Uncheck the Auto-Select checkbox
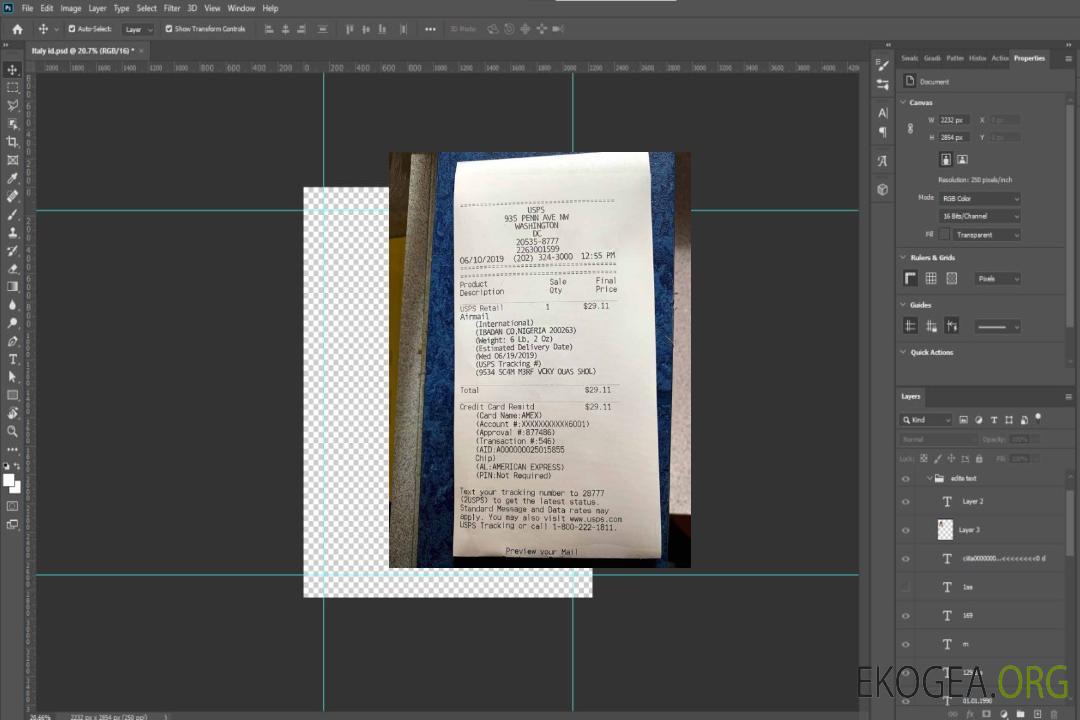Screen dimensions: 1080x720 (71, 29)
